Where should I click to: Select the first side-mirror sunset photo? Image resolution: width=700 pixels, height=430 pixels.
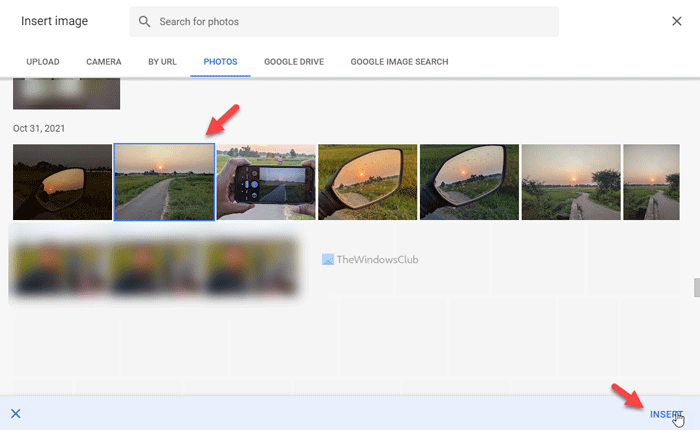point(367,182)
